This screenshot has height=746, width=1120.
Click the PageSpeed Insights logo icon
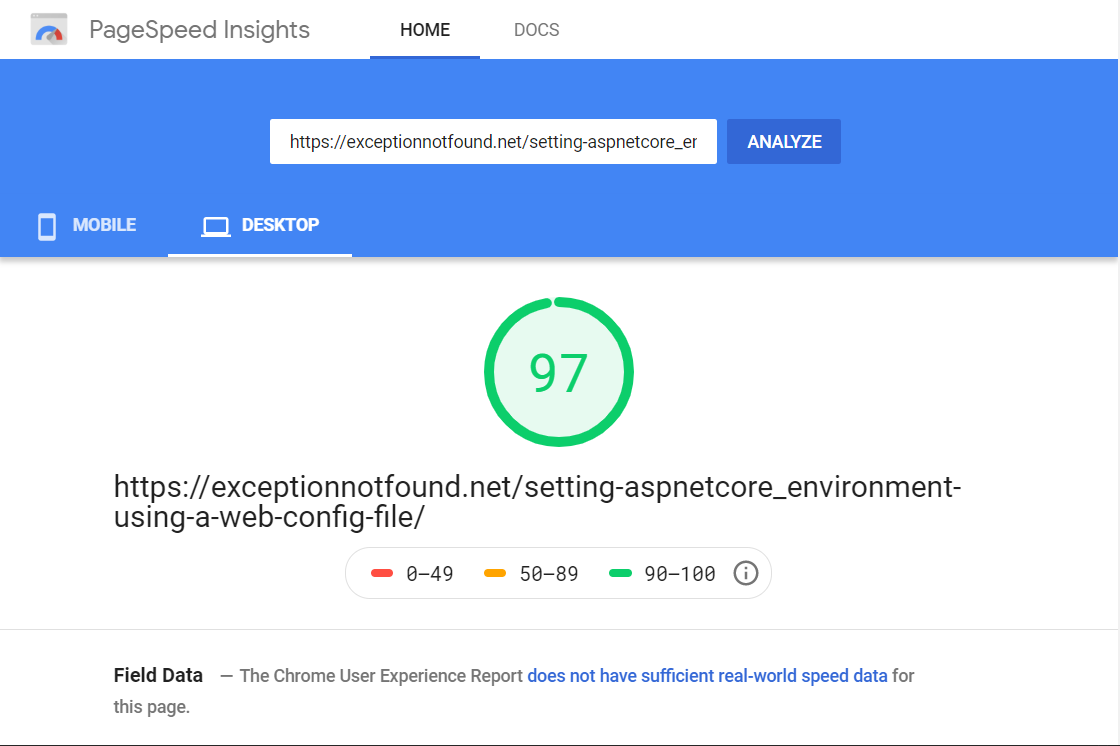tap(49, 30)
